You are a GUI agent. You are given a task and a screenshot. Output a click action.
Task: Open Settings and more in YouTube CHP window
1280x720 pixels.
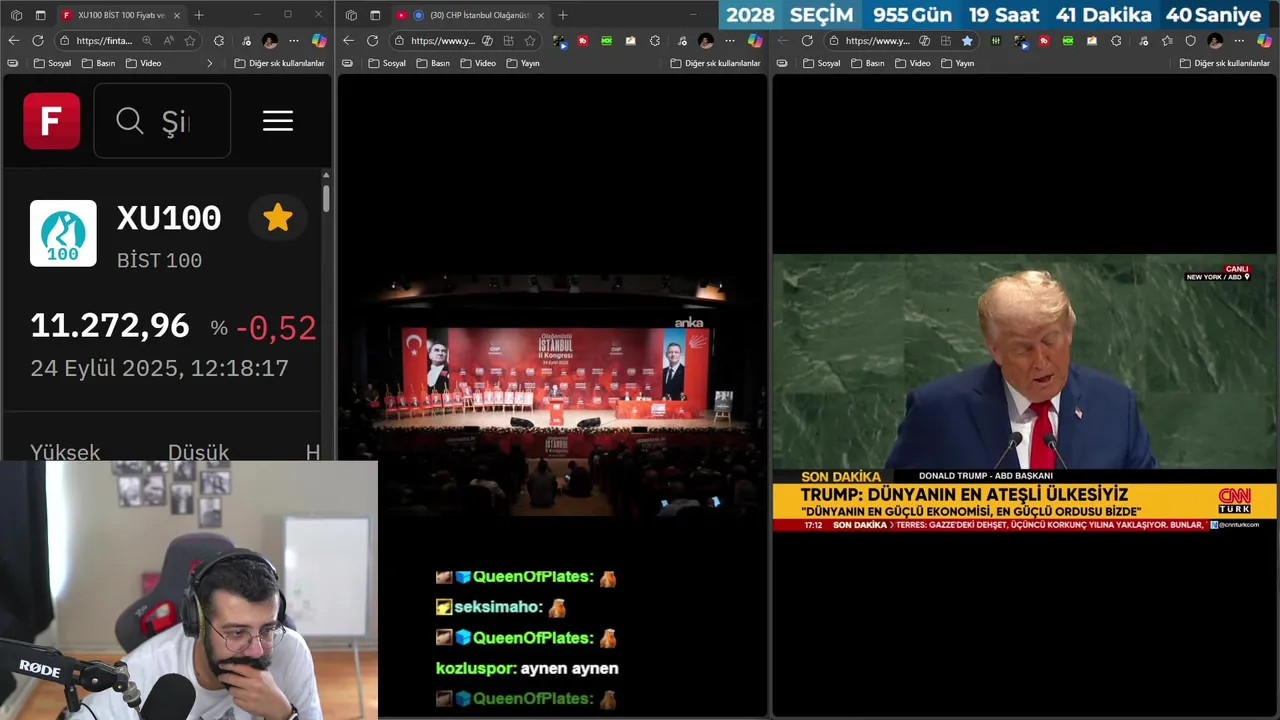[x=730, y=40]
